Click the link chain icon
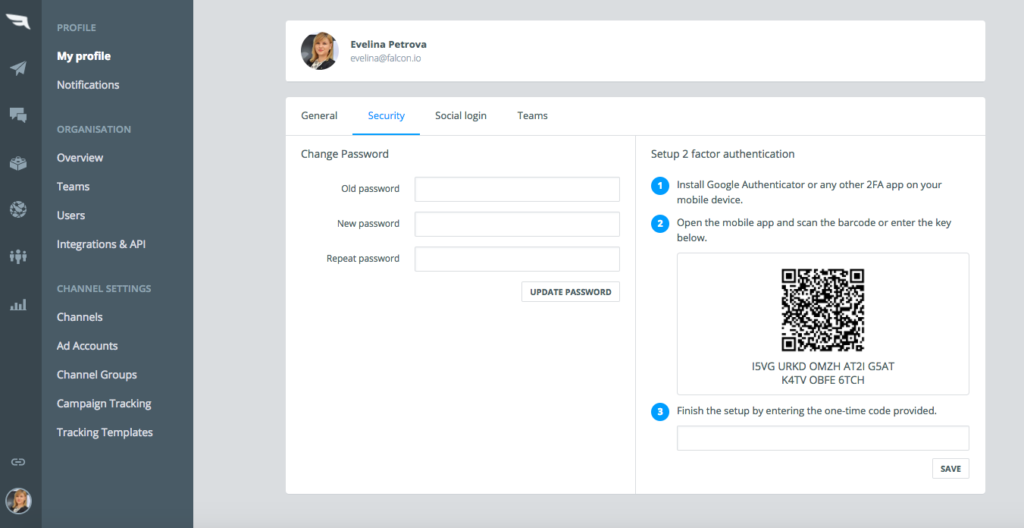This screenshot has width=1024, height=528. point(18,462)
